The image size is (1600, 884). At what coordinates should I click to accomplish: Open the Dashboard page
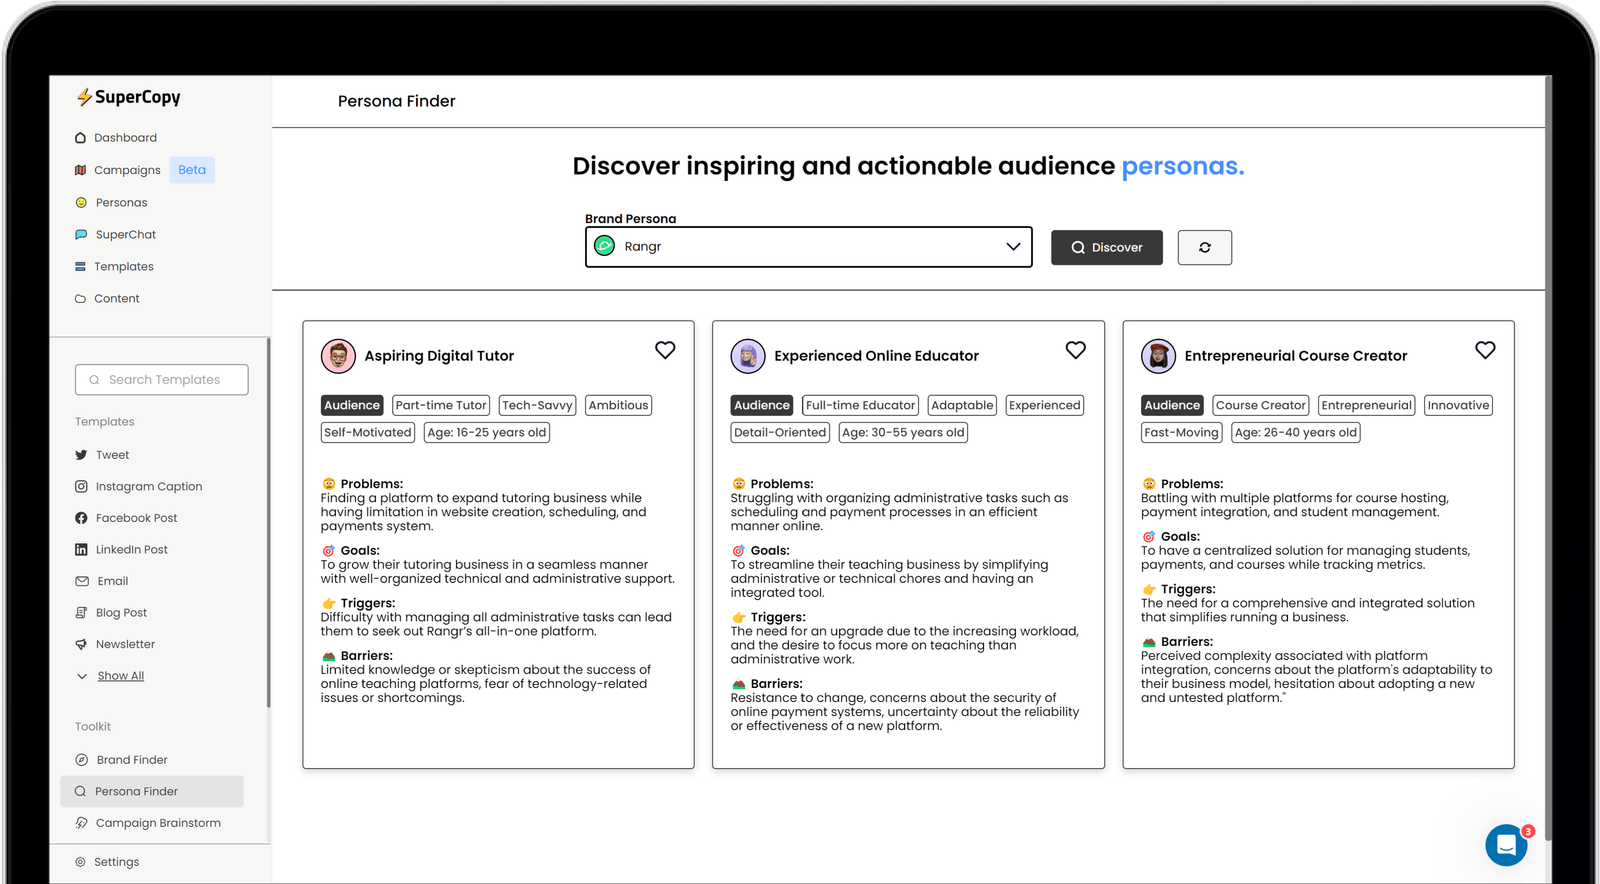[125, 138]
